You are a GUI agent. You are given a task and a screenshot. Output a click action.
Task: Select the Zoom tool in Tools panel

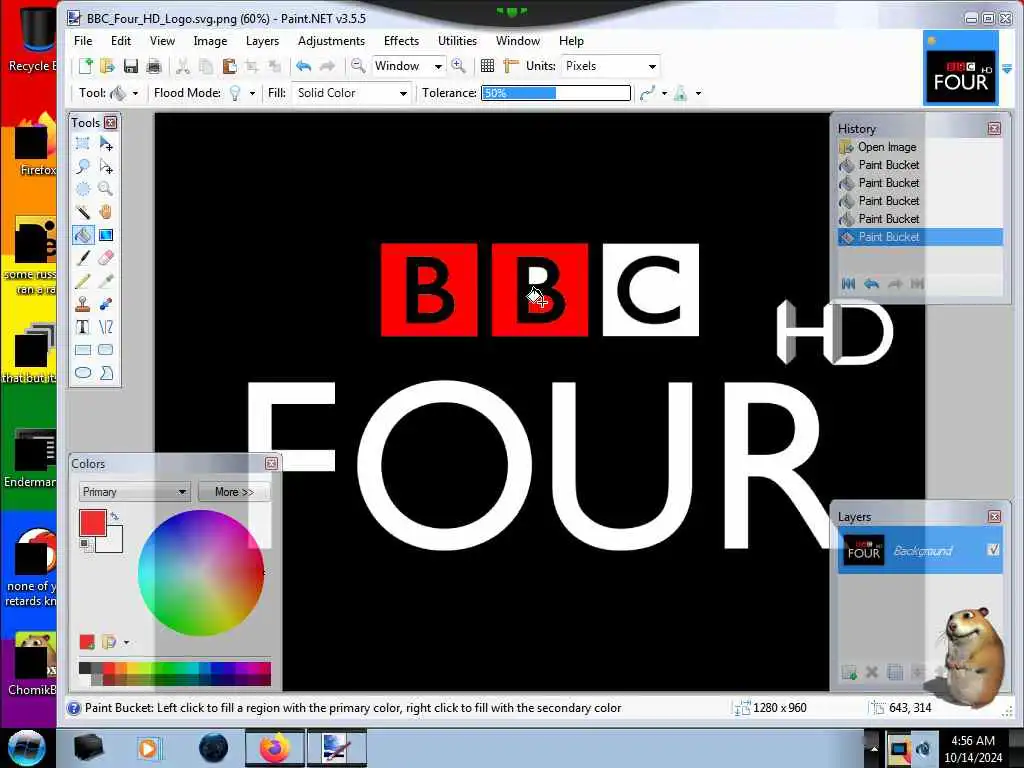pyautogui.click(x=106, y=189)
